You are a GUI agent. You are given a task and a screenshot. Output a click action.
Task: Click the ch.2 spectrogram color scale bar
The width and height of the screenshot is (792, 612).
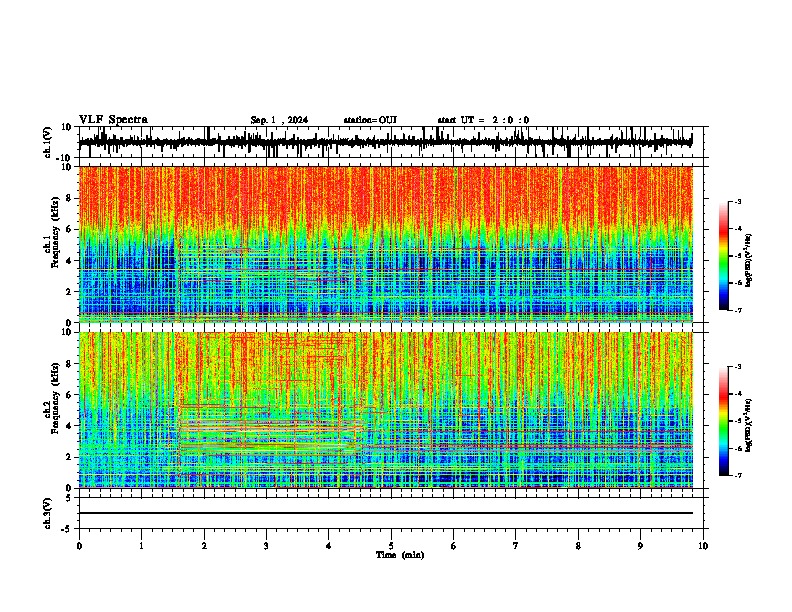click(723, 421)
